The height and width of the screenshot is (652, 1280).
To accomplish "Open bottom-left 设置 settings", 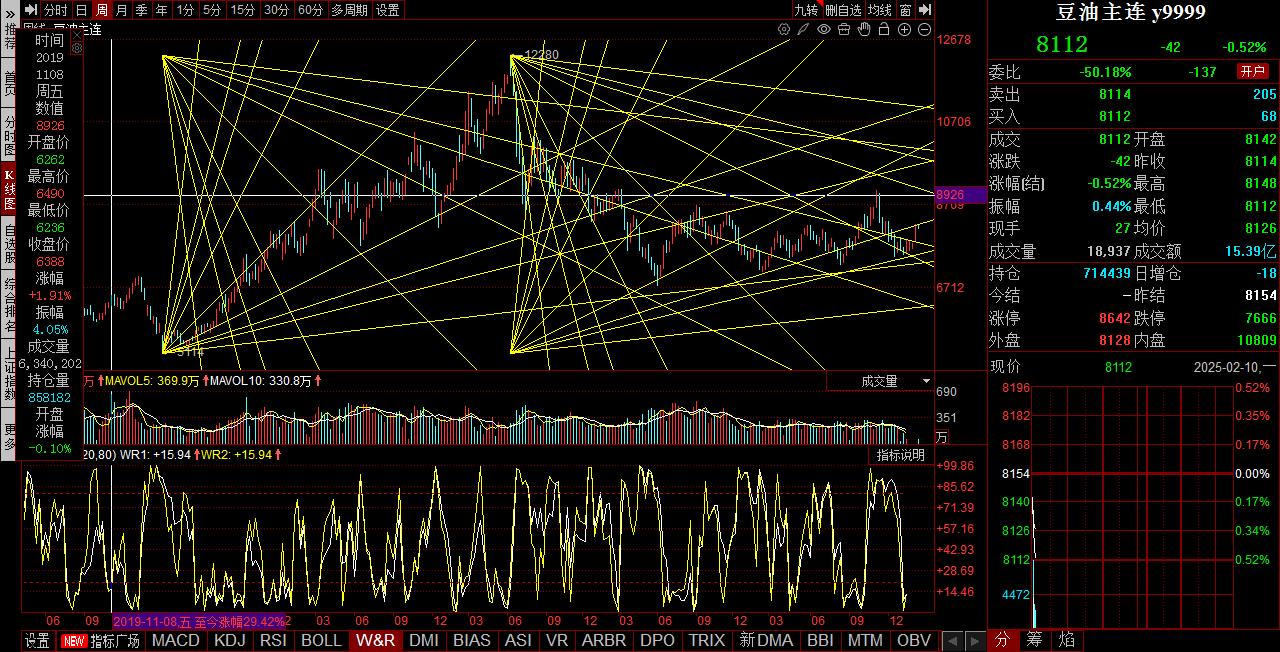I will tap(37, 641).
